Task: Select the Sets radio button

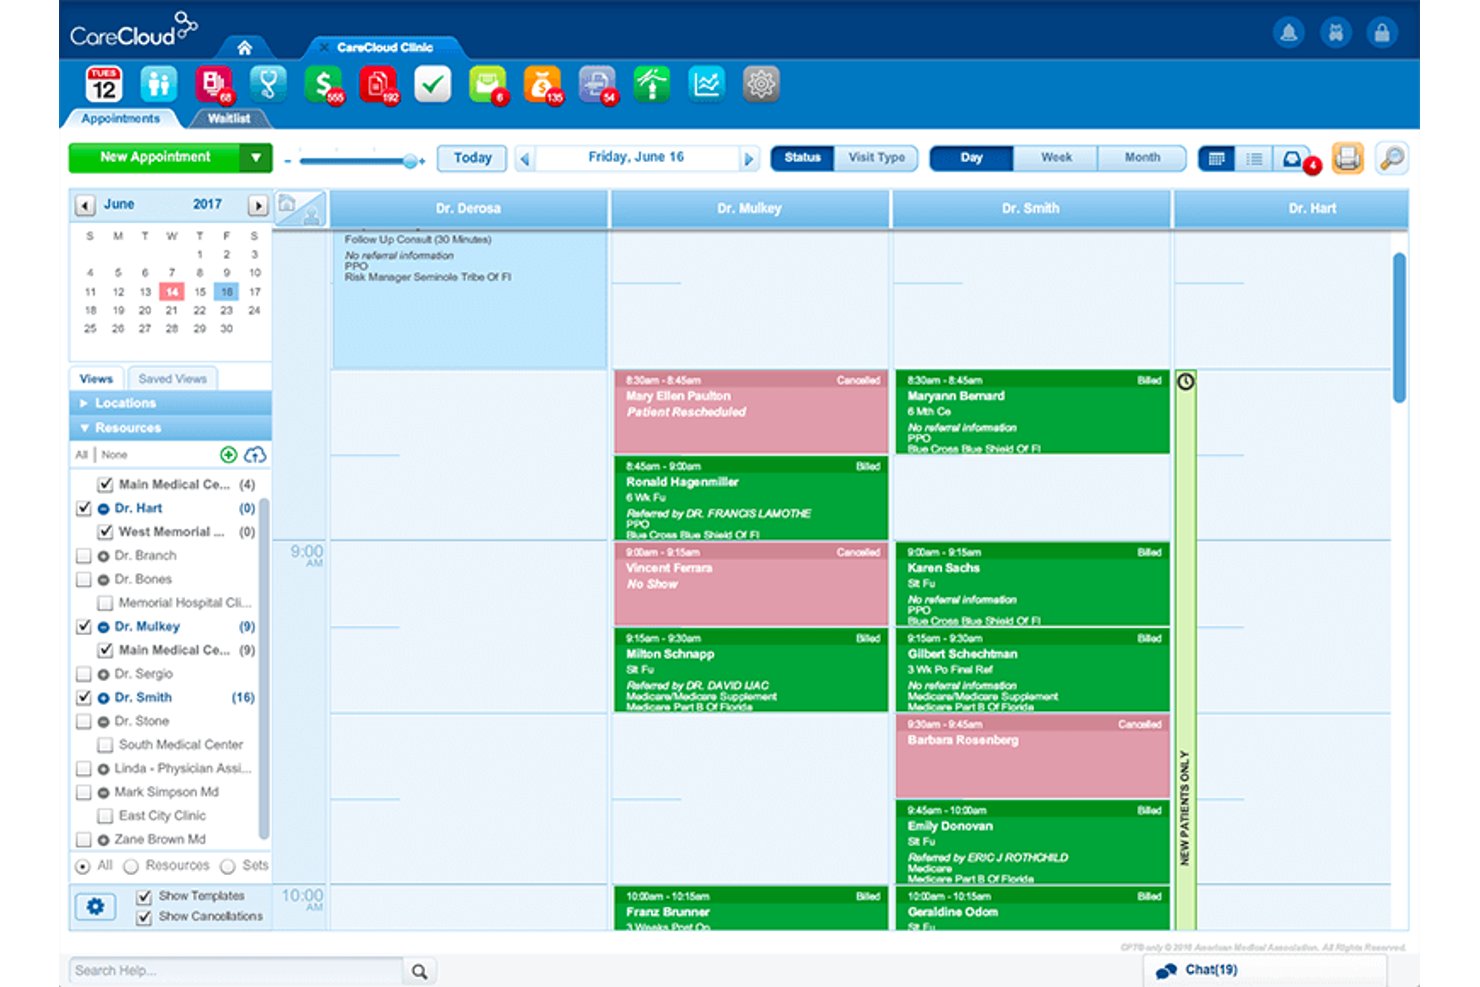Action: [228, 866]
